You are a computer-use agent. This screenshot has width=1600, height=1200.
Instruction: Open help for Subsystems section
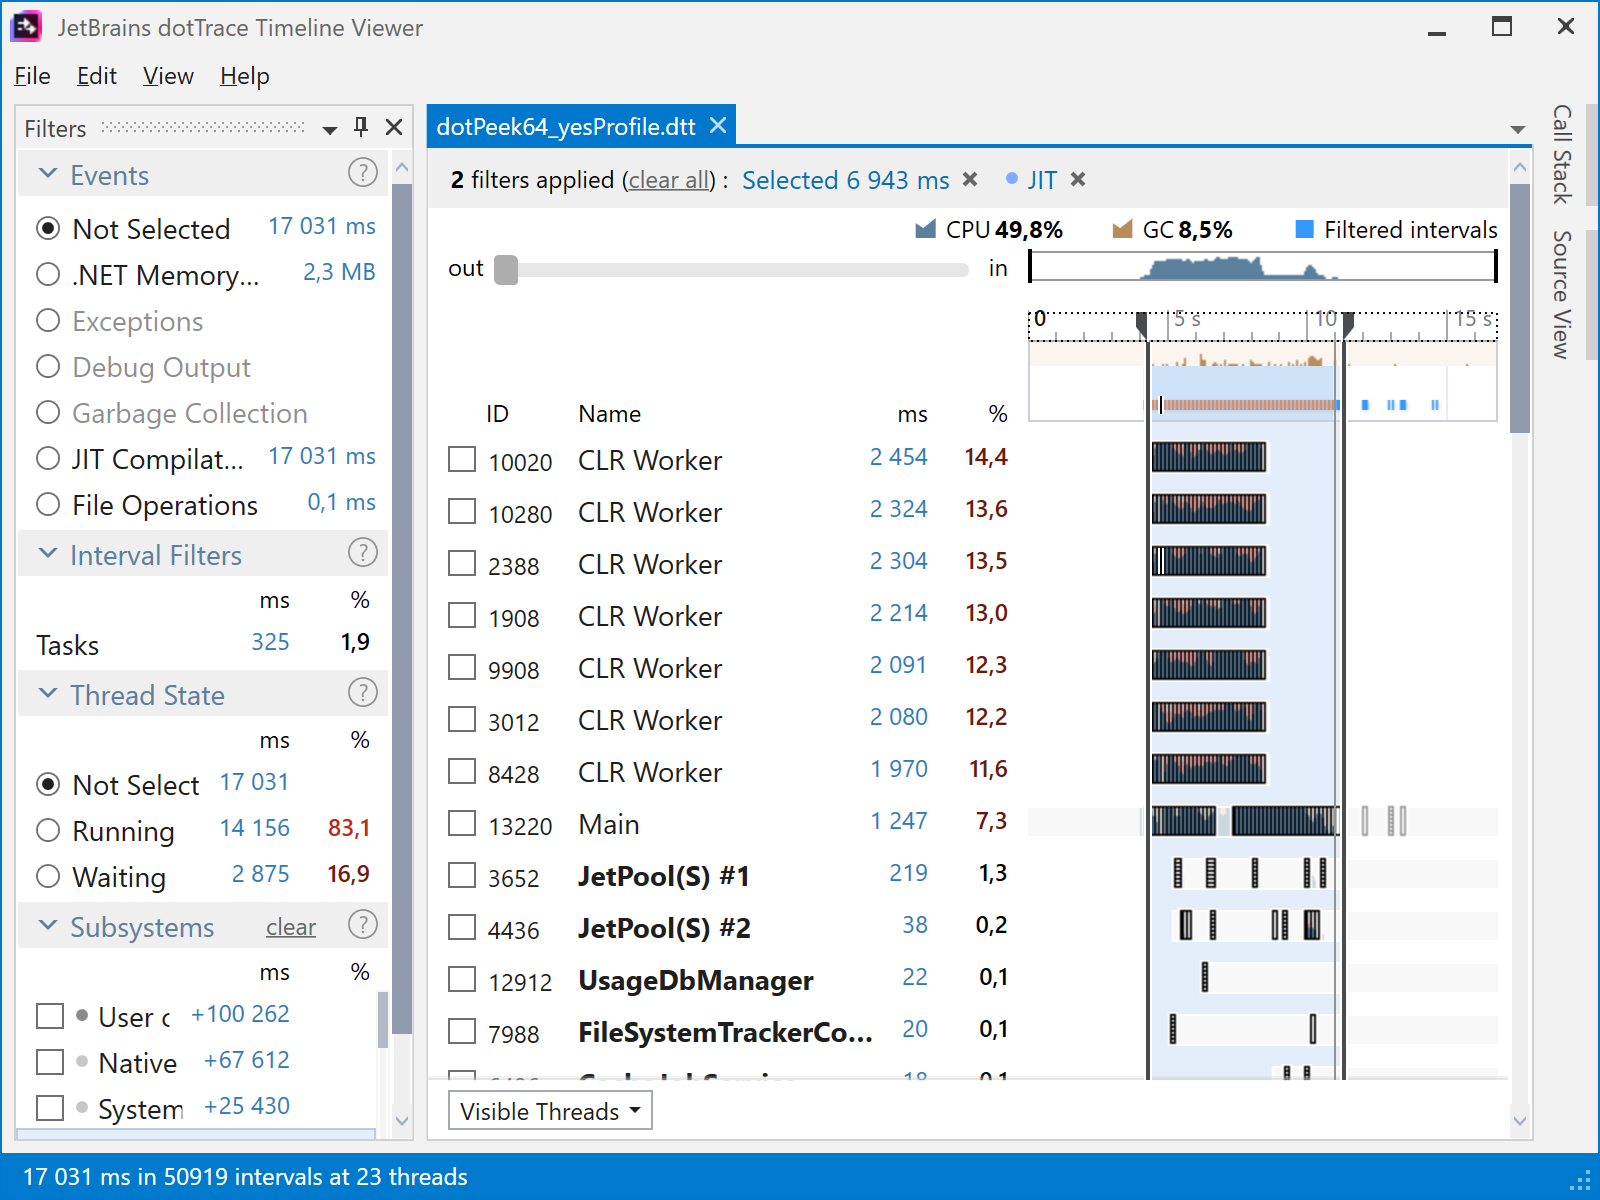(362, 925)
